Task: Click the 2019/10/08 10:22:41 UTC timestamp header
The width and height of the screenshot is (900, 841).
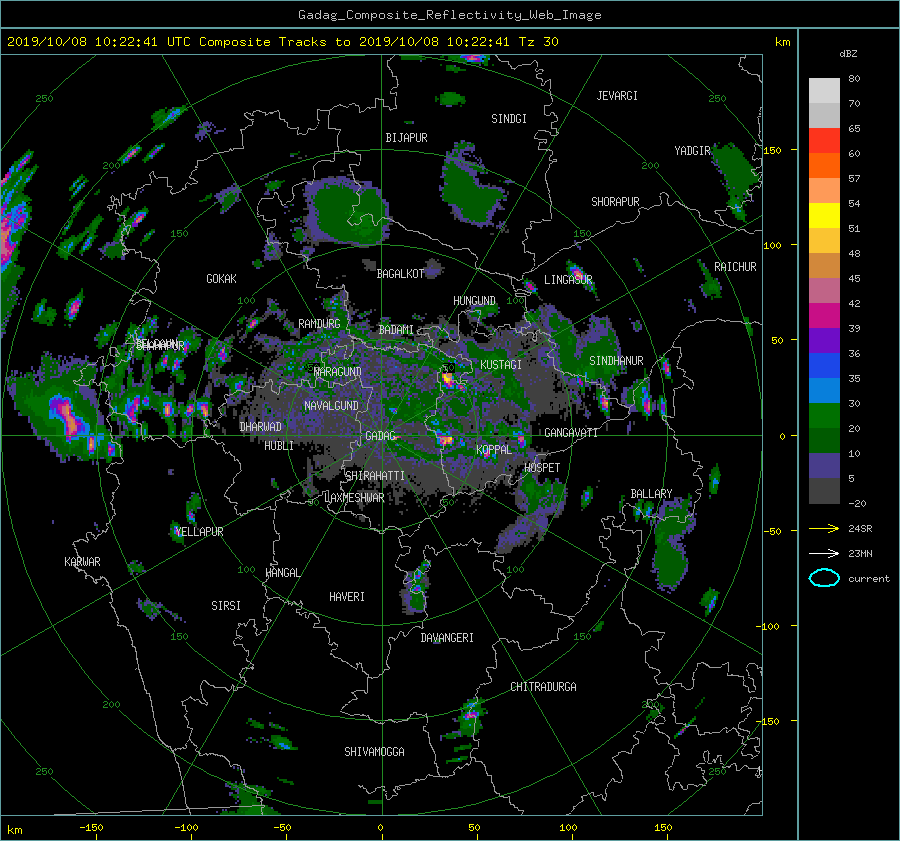Action: 282,42
